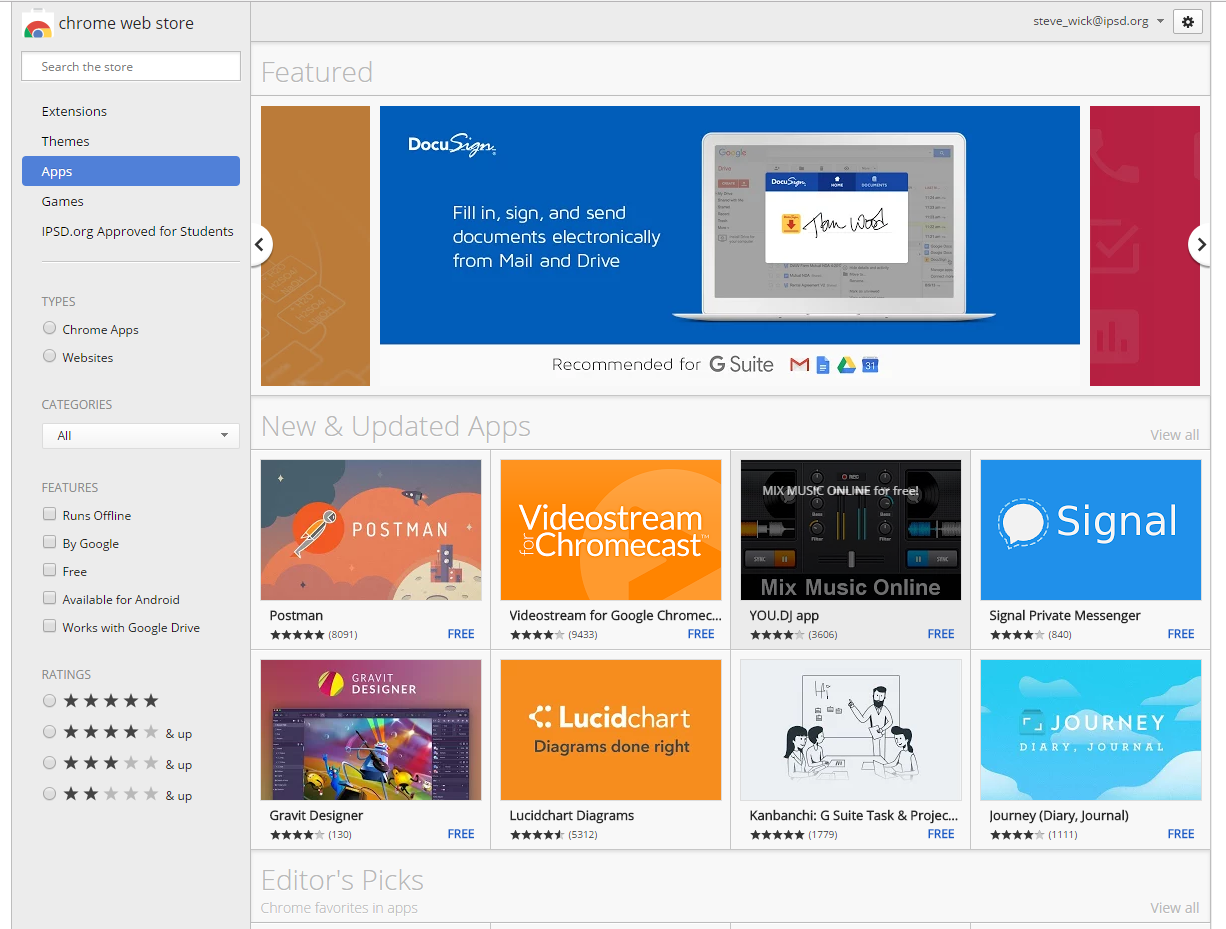Enable the Runs Offline filter
This screenshot has width=1226, height=929.
[49, 513]
